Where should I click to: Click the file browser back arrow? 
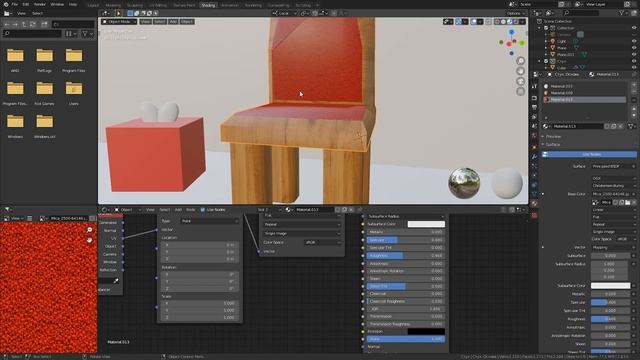click(x=7, y=24)
